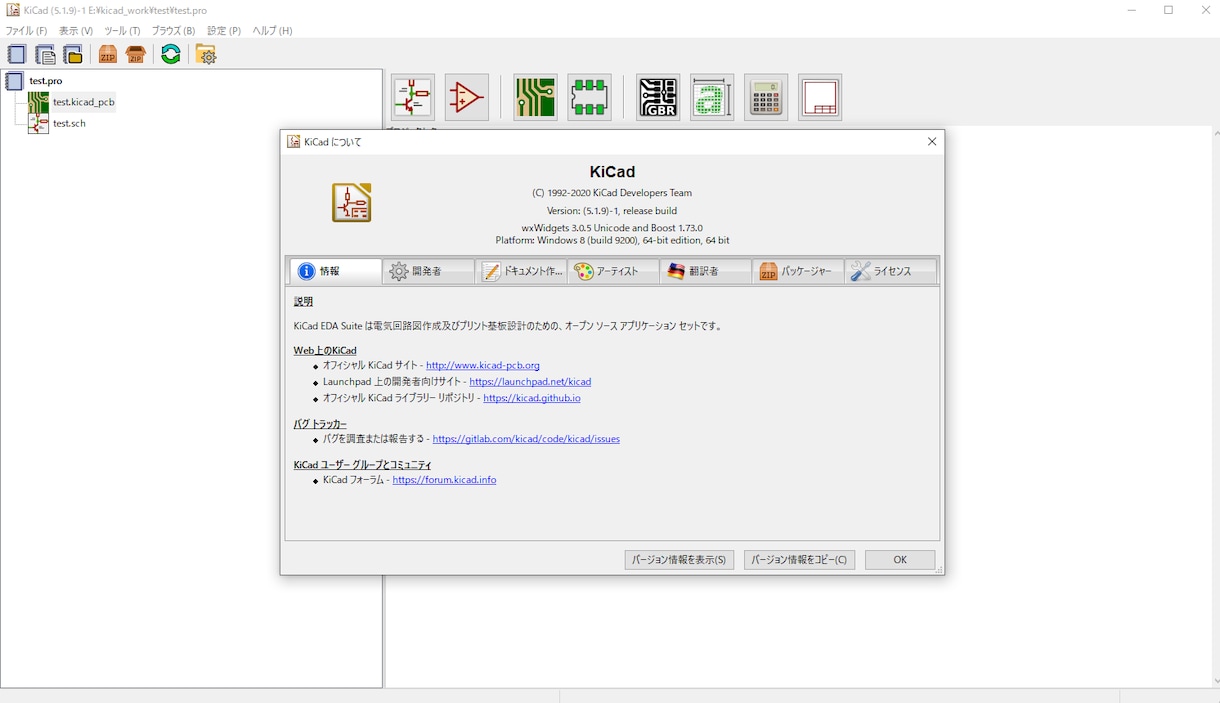Open the page layout editor
The width and height of the screenshot is (1220, 703).
[x=820, y=97]
